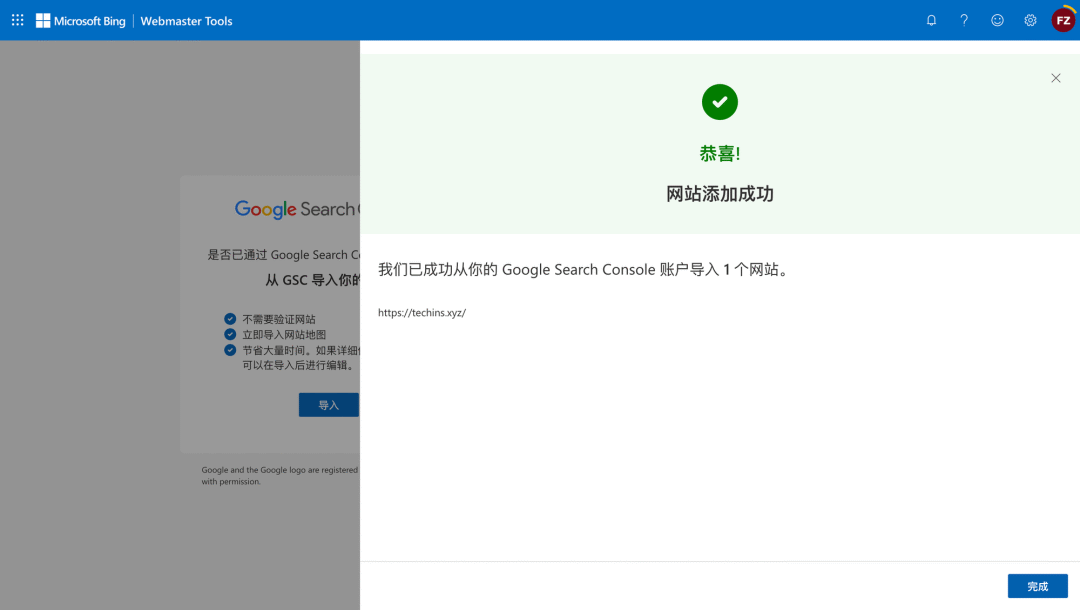Click the 从 GSC 导入 heading text

(x=313, y=280)
